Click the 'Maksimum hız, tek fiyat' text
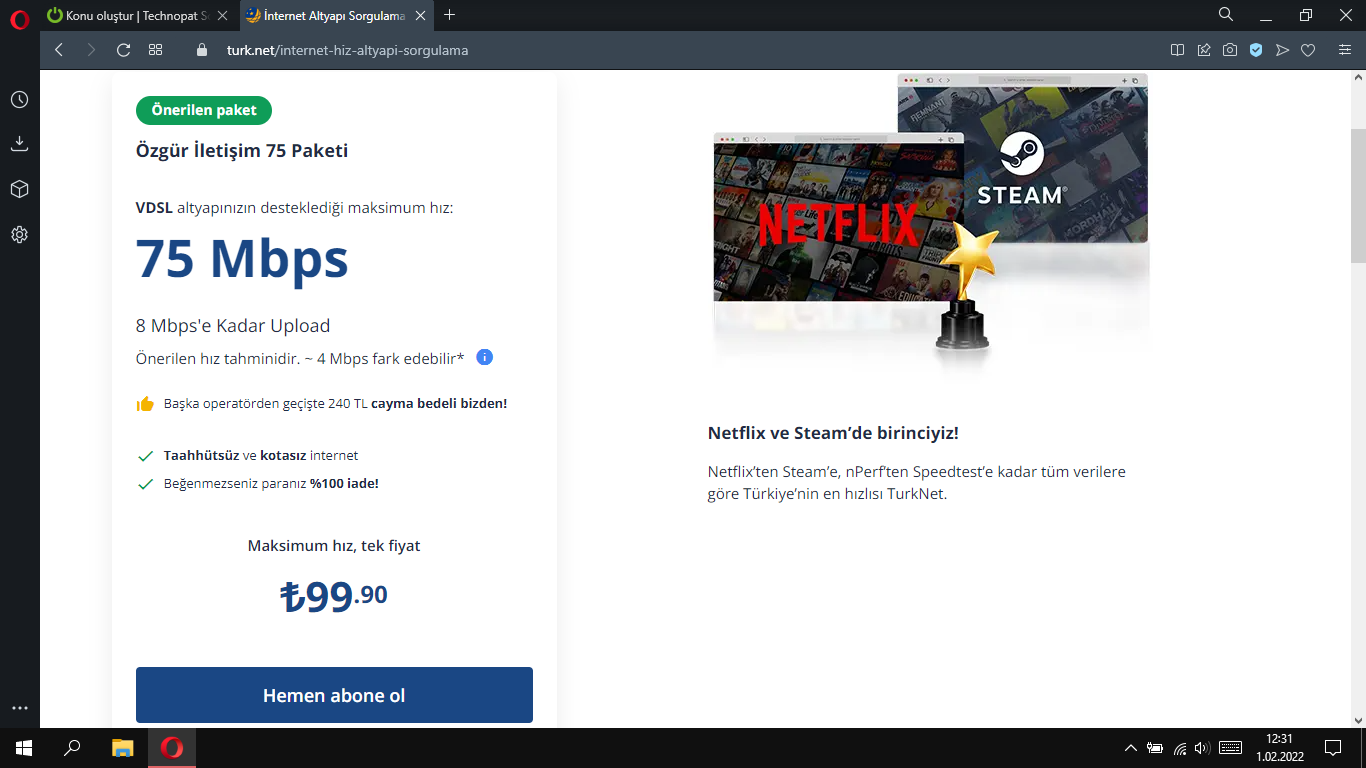The height and width of the screenshot is (768, 1366). coord(334,546)
